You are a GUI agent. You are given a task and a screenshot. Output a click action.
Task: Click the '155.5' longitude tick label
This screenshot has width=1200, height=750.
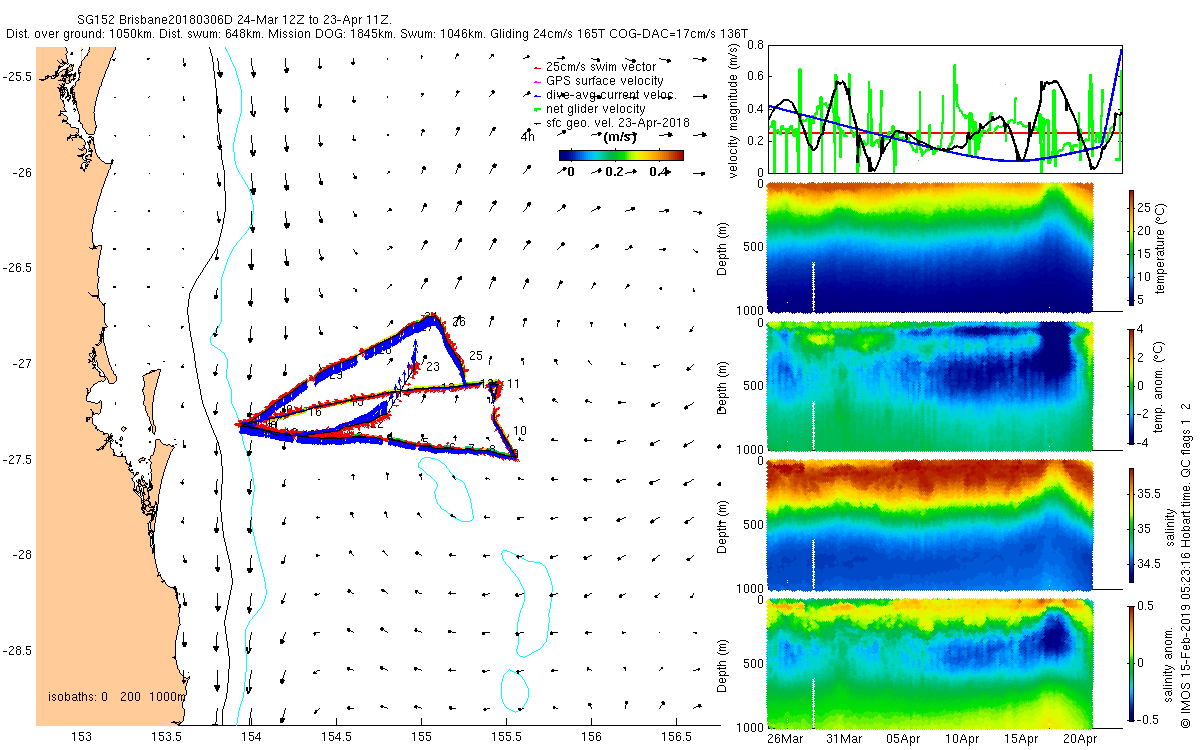(506, 738)
